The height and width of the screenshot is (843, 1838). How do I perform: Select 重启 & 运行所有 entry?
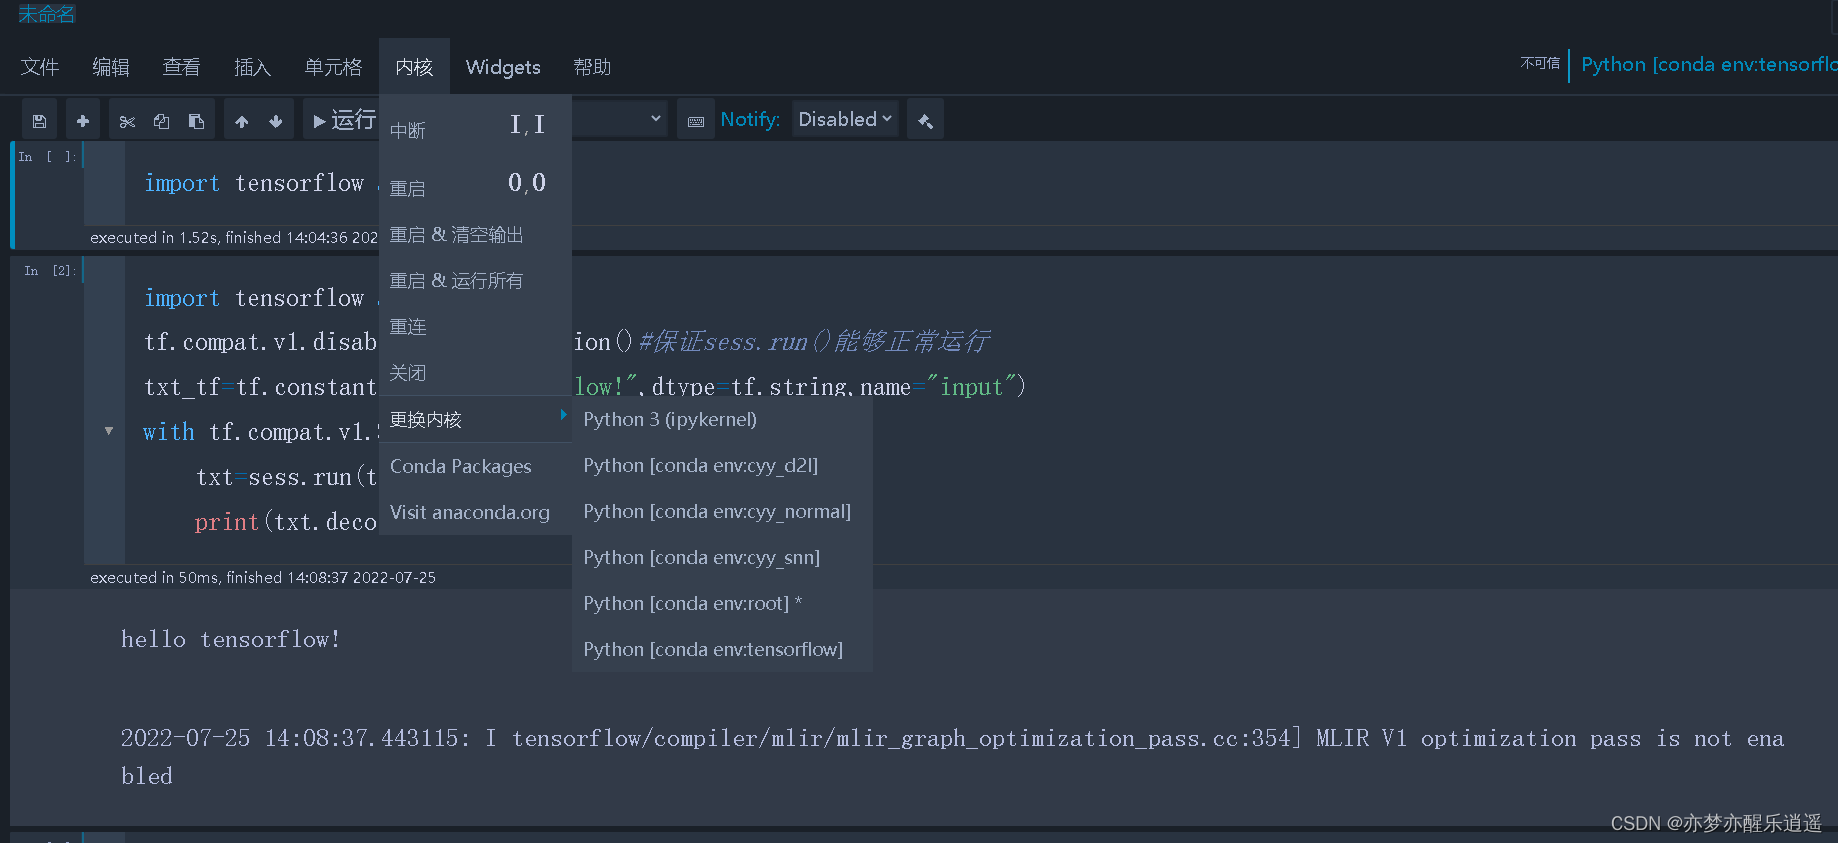click(x=475, y=280)
